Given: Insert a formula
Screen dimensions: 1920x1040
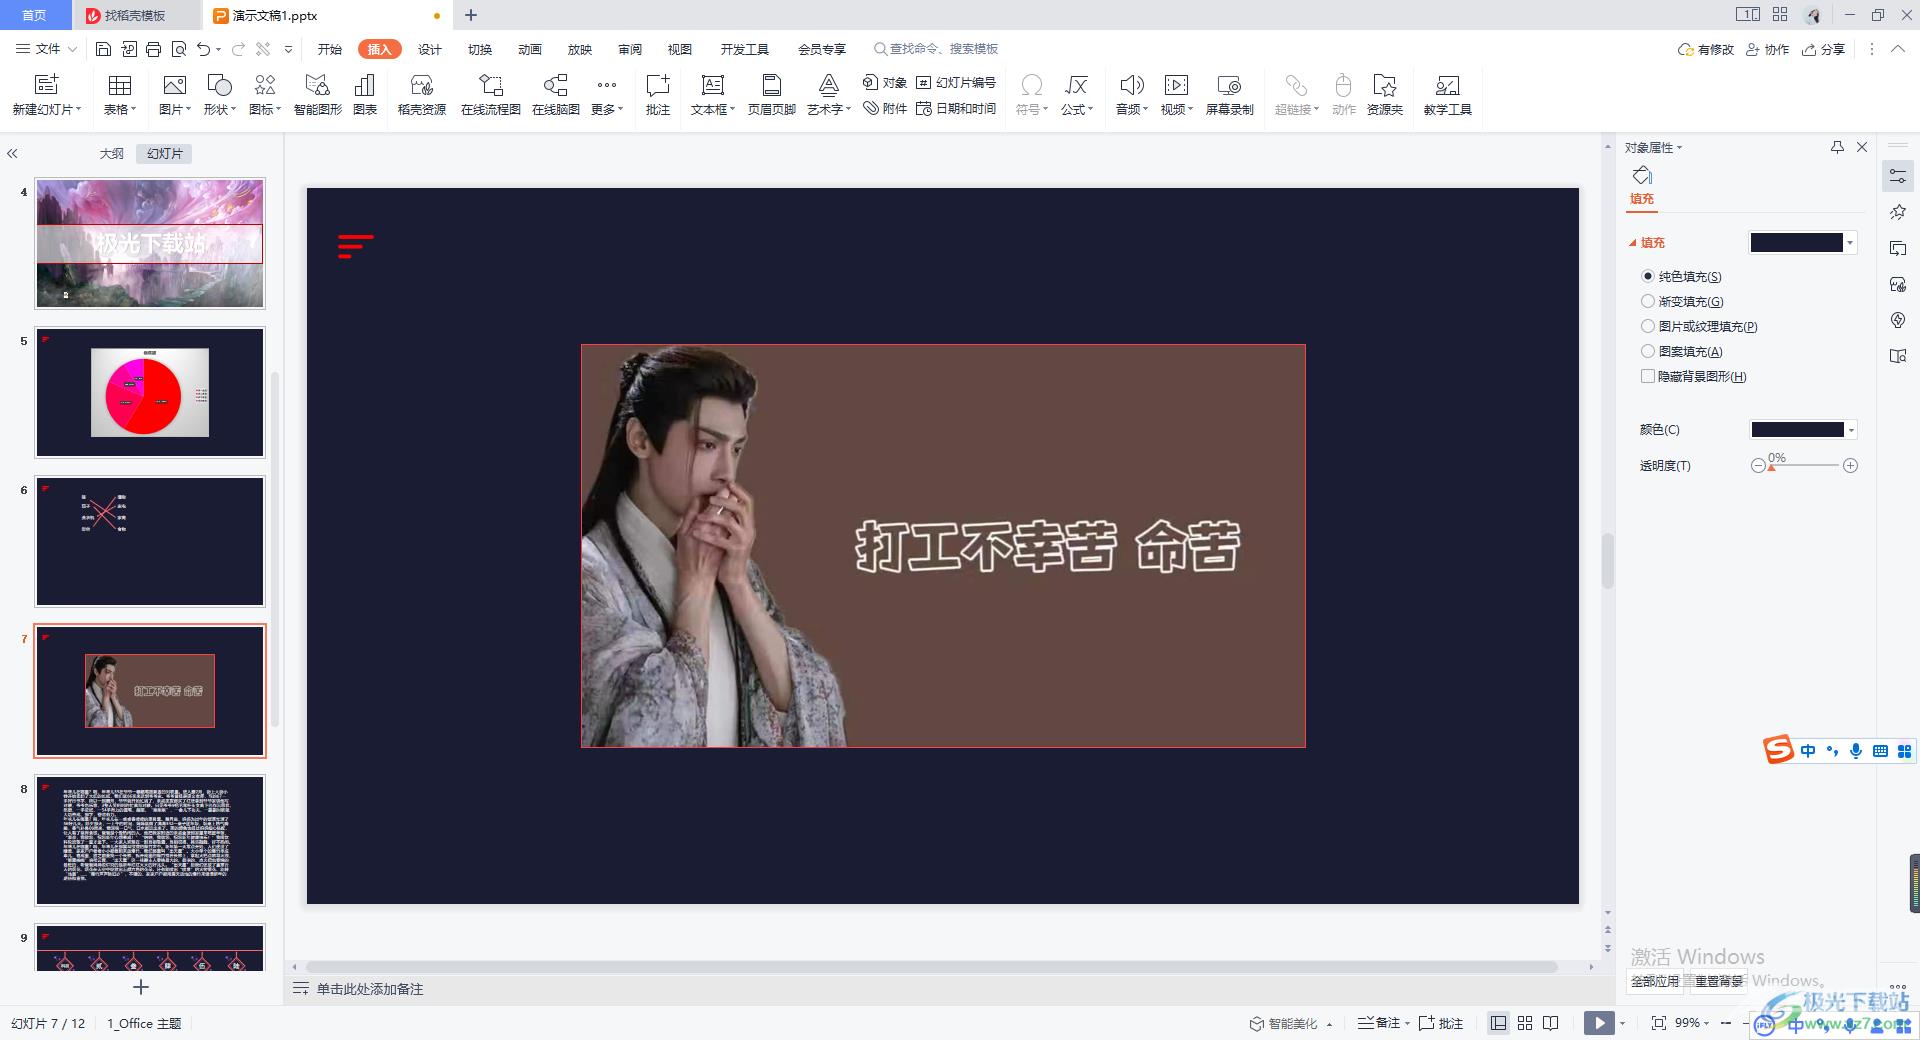Looking at the screenshot, I should tap(1076, 95).
